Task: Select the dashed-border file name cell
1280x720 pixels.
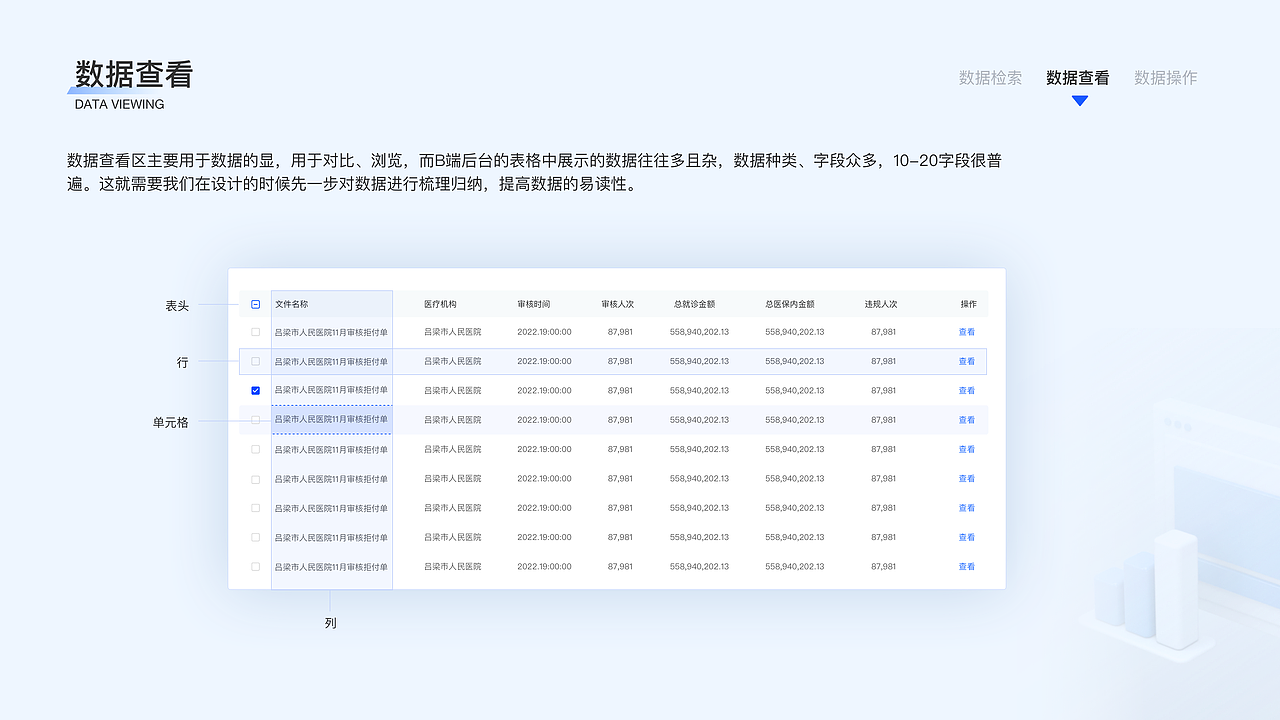Action: (x=332, y=420)
